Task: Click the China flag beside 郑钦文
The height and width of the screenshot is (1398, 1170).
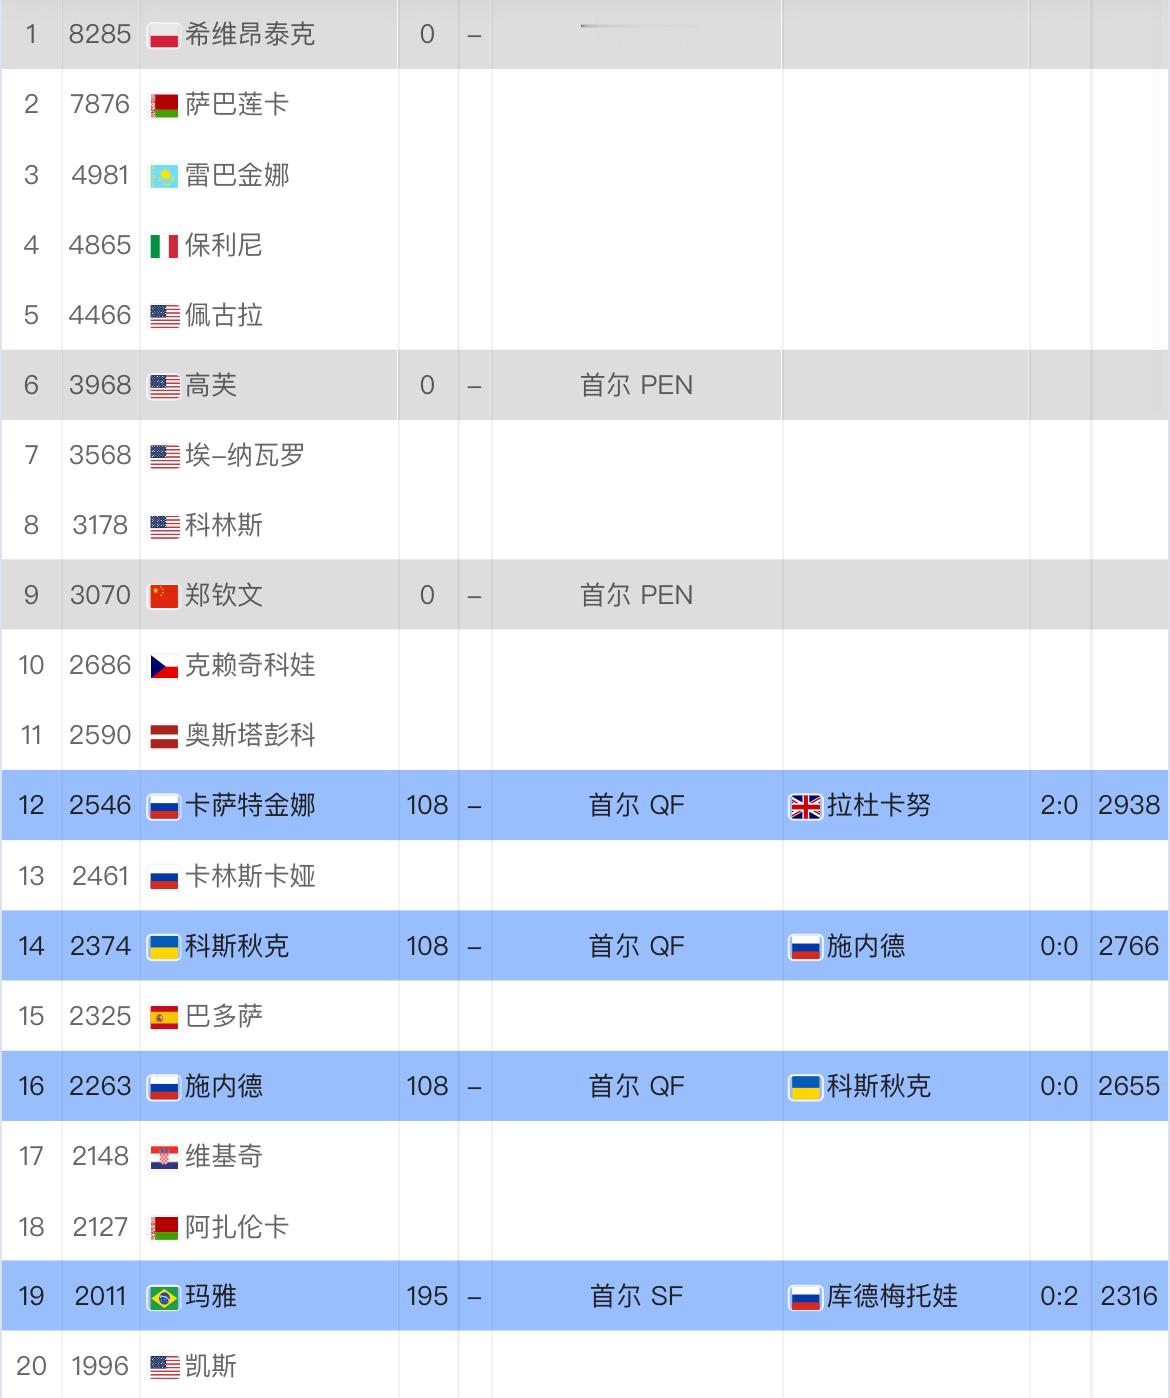Action: (x=164, y=596)
